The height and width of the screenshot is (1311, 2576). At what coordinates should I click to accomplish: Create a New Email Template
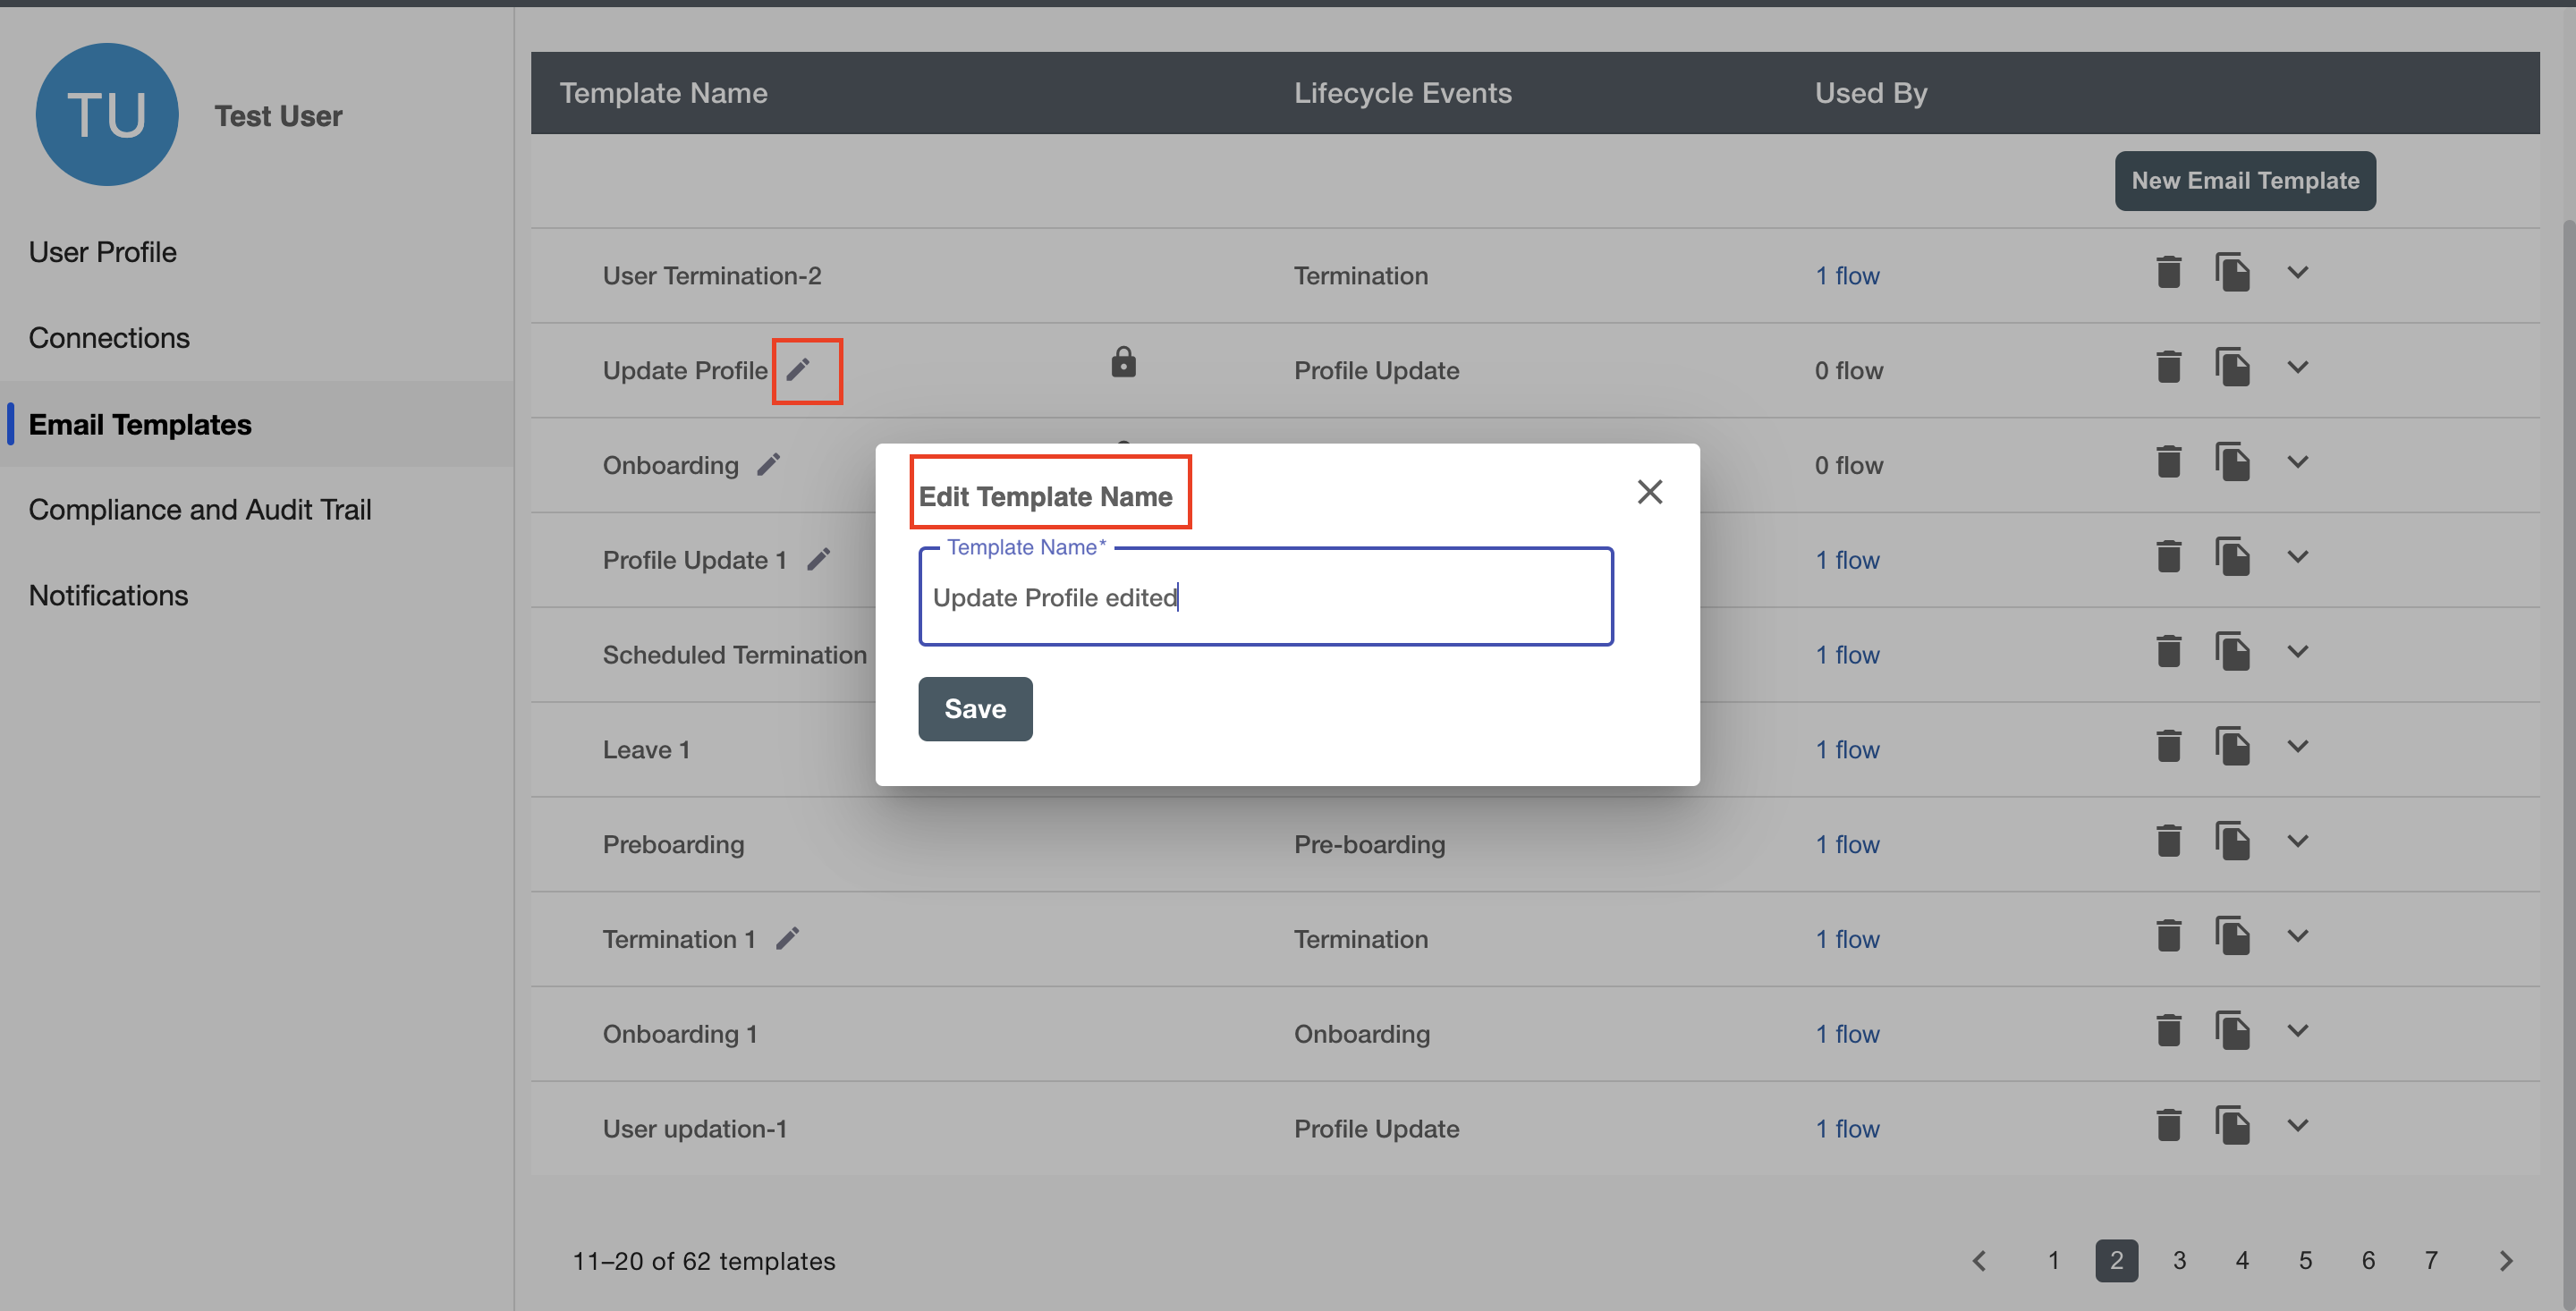point(2245,181)
